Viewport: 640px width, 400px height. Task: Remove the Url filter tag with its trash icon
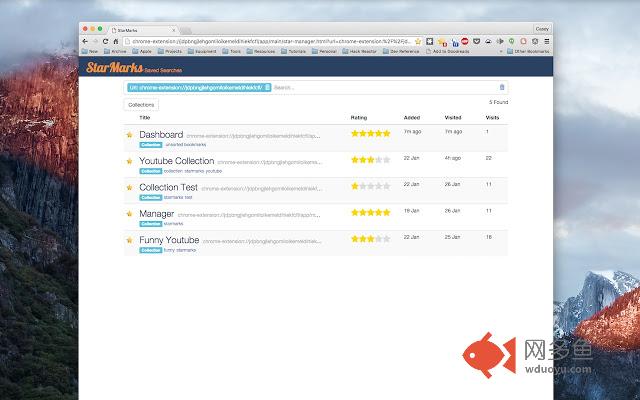click(x=267, y=87)
